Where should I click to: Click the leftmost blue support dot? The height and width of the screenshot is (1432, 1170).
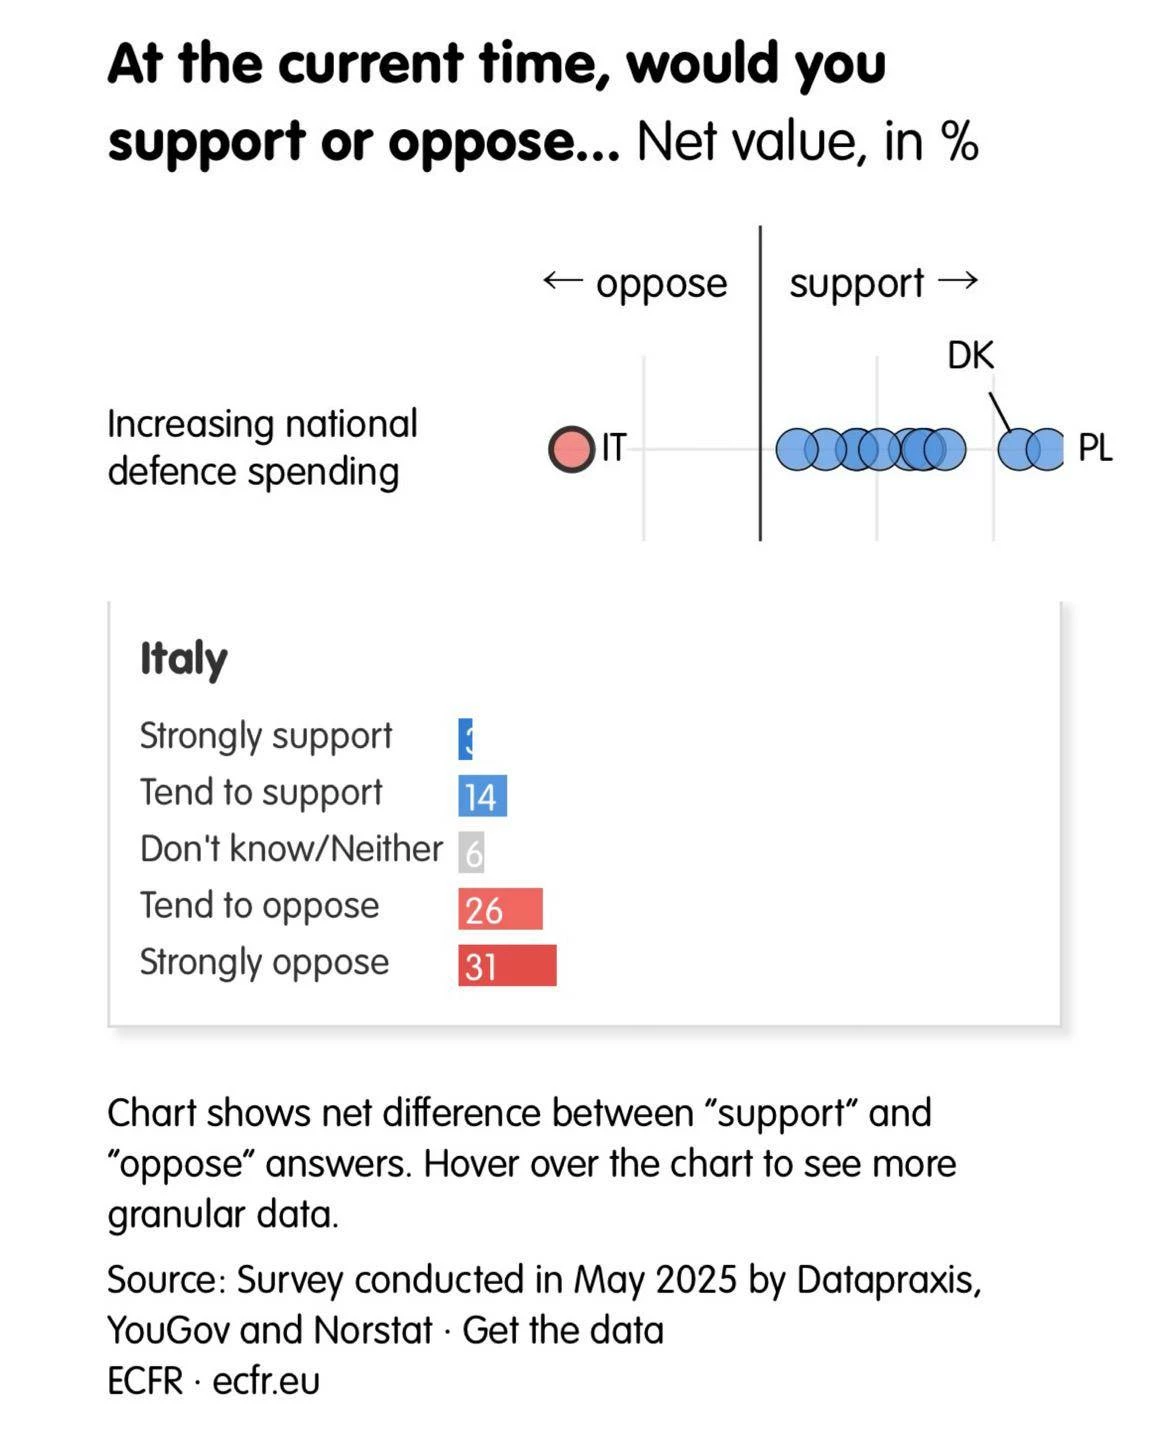tap(797, 449)
